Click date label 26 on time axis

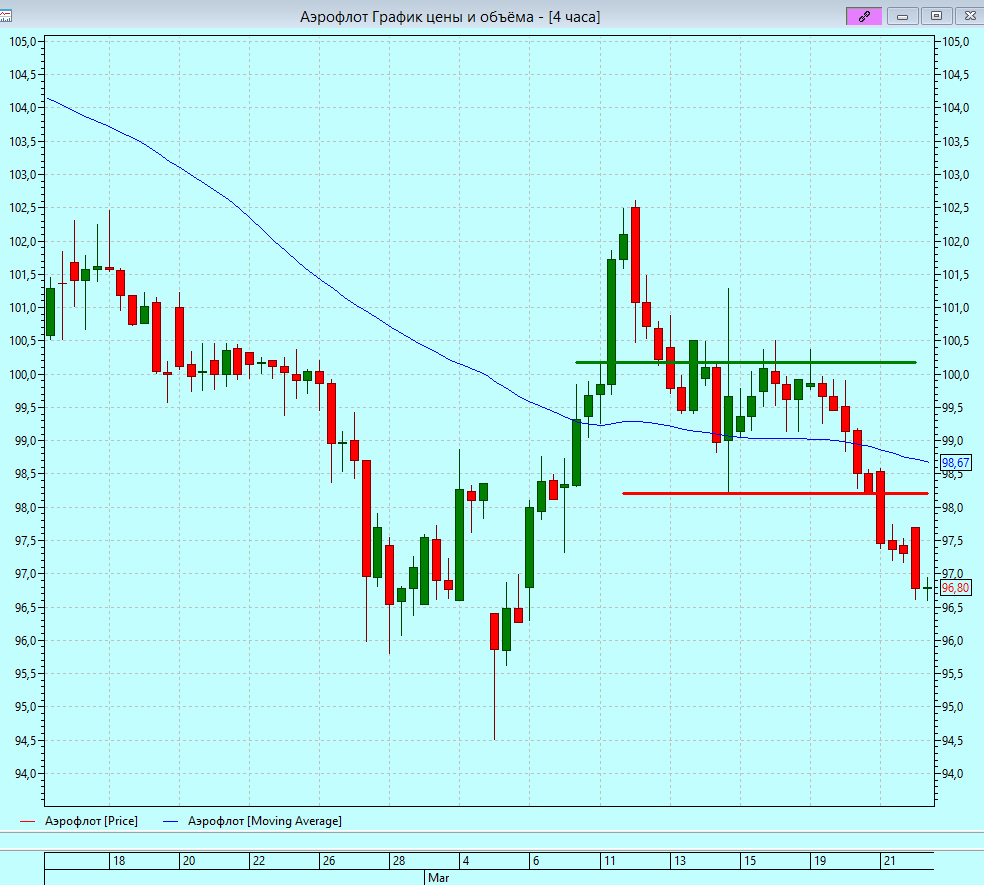tap(329, 861)
